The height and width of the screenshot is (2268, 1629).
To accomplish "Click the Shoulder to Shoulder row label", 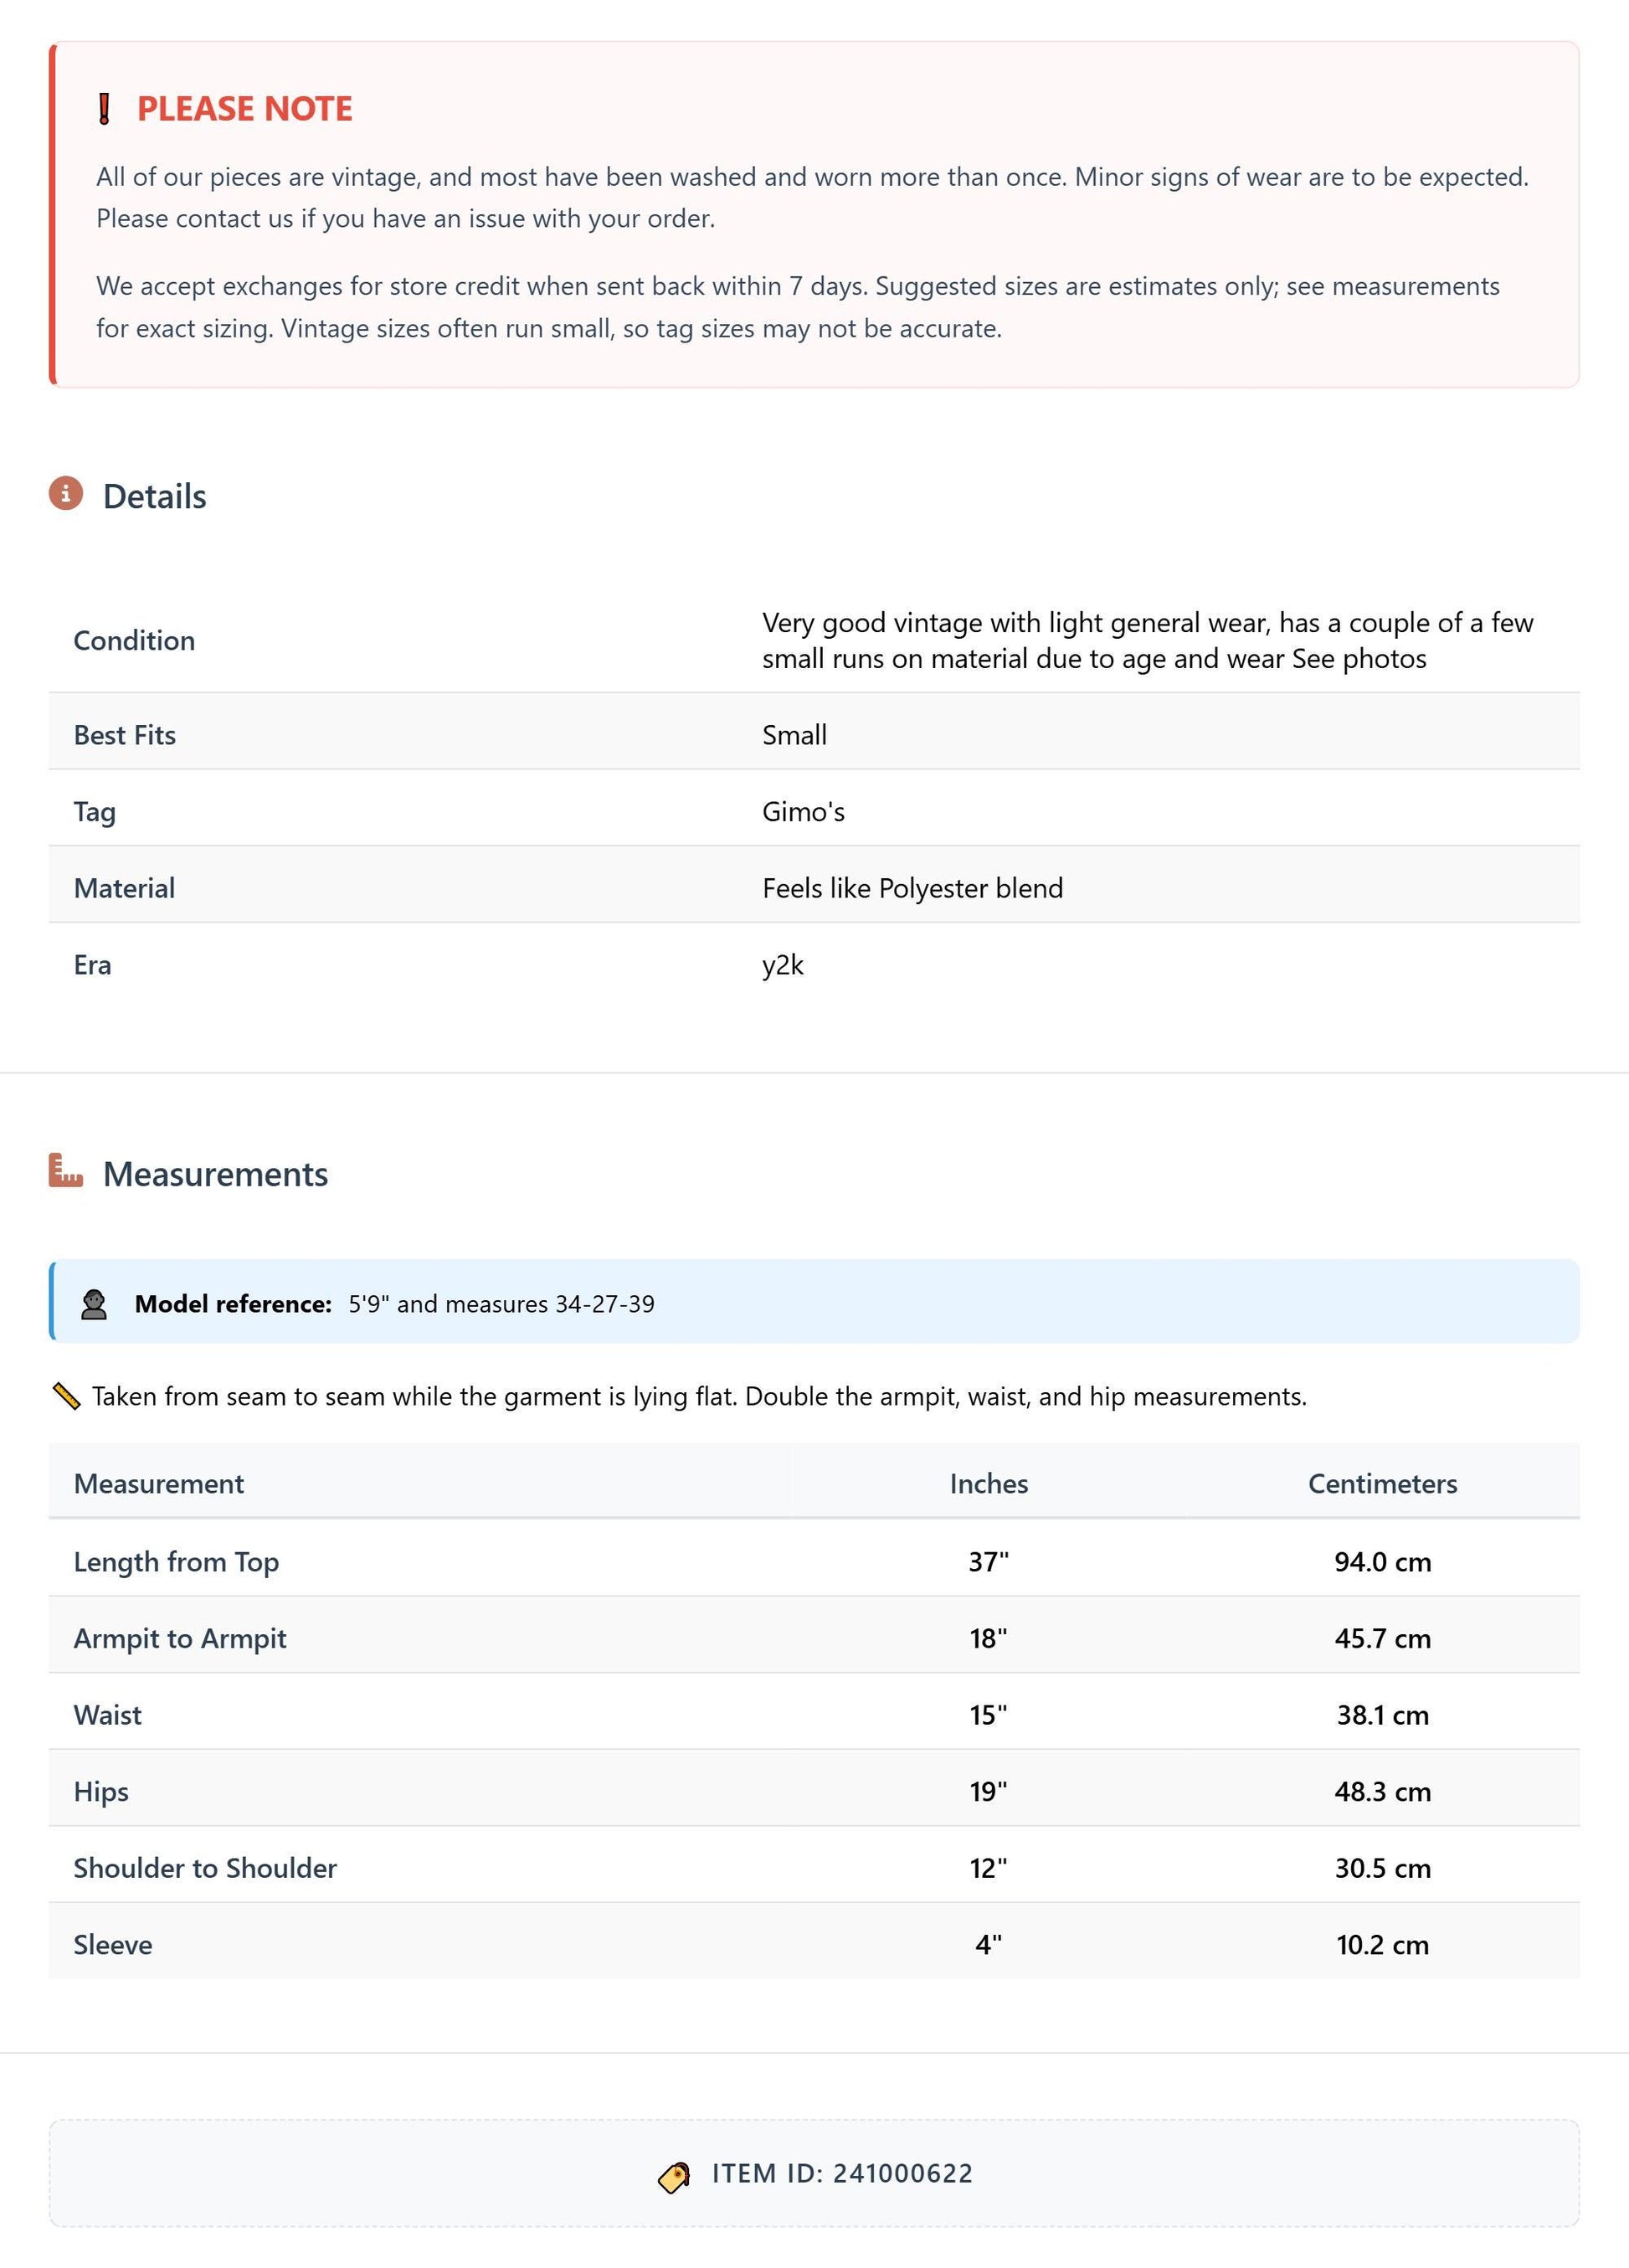I will point(205,1868).
